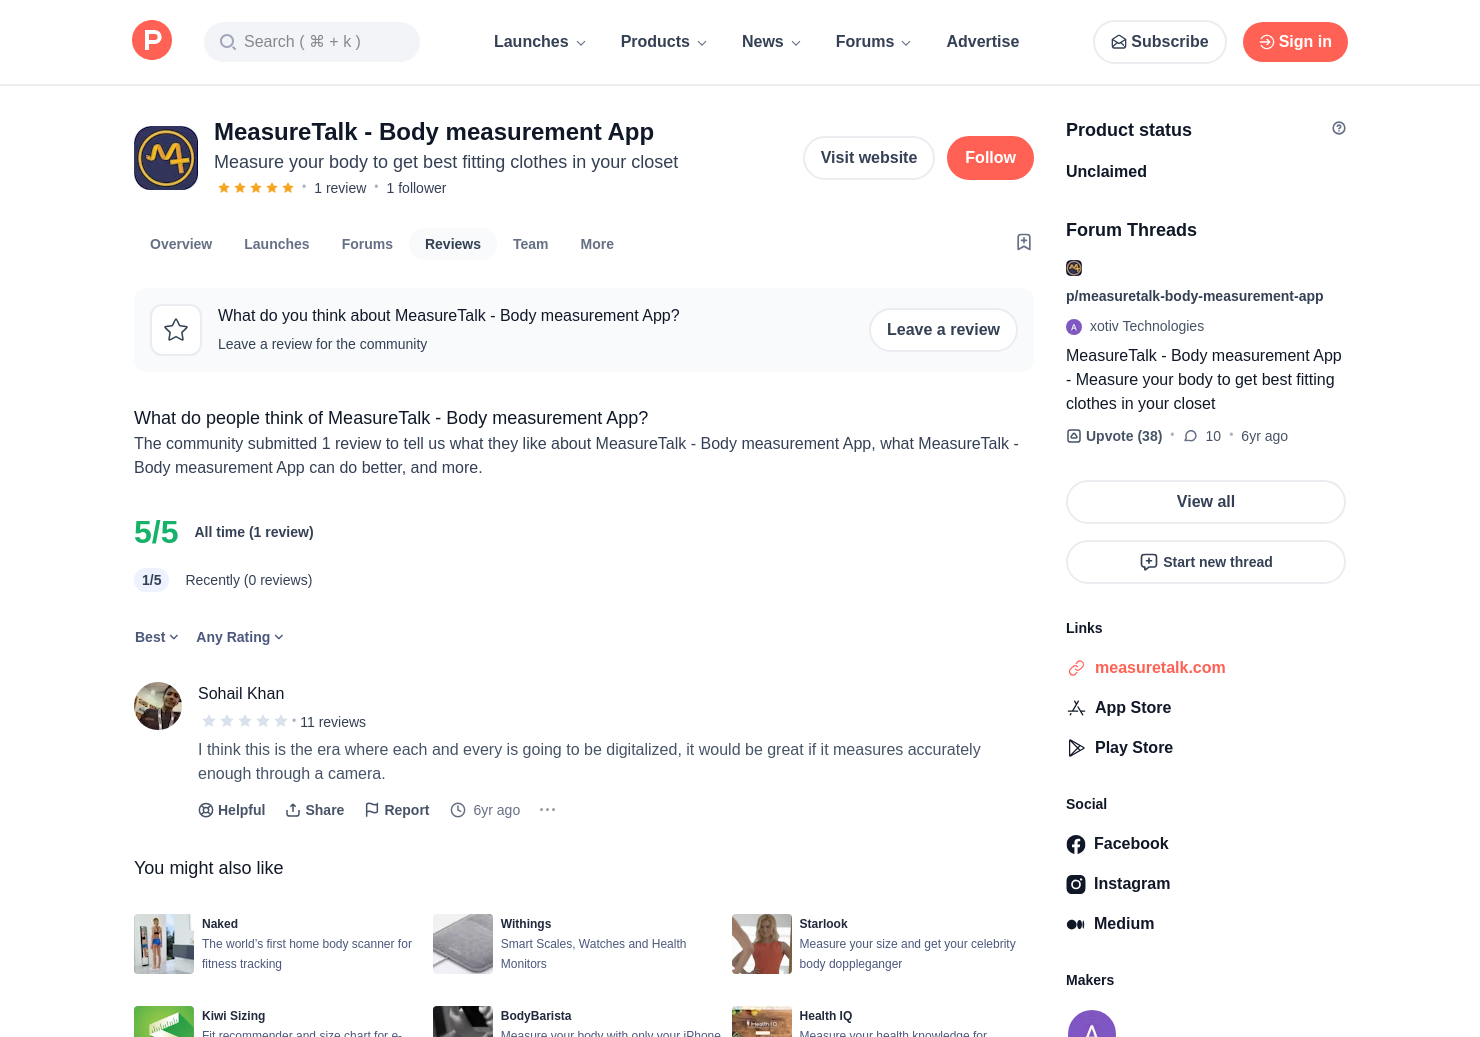Expand the Launches navigation menu
Image resolution: width=1480 pixels, height=1037 pixels.
coord(540,42)
